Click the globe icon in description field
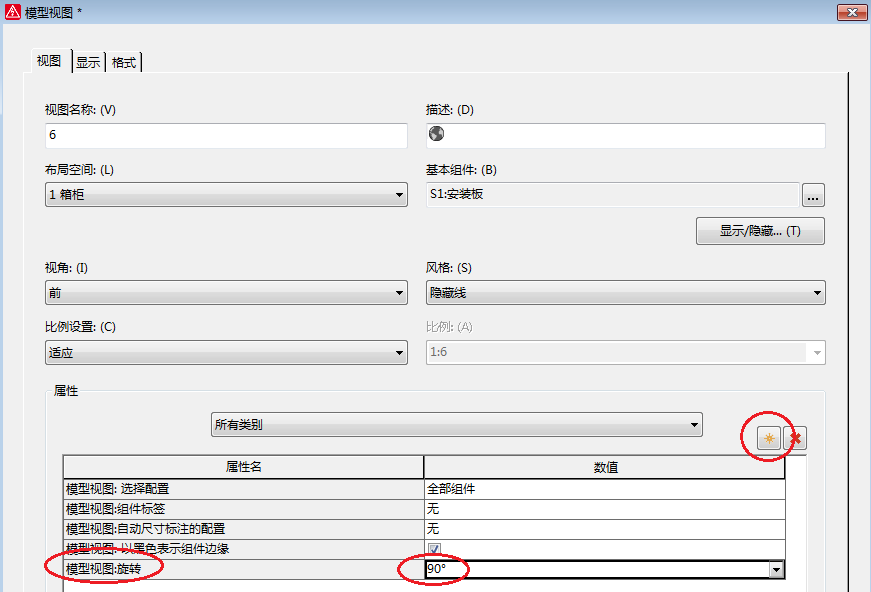Screen dimensions: 871x592 click(x=436, y=134)
